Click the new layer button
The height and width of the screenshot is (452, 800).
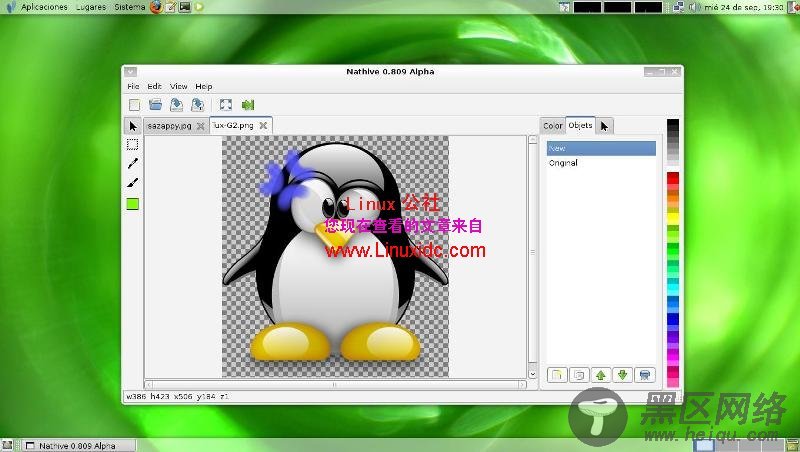[557, 375]
